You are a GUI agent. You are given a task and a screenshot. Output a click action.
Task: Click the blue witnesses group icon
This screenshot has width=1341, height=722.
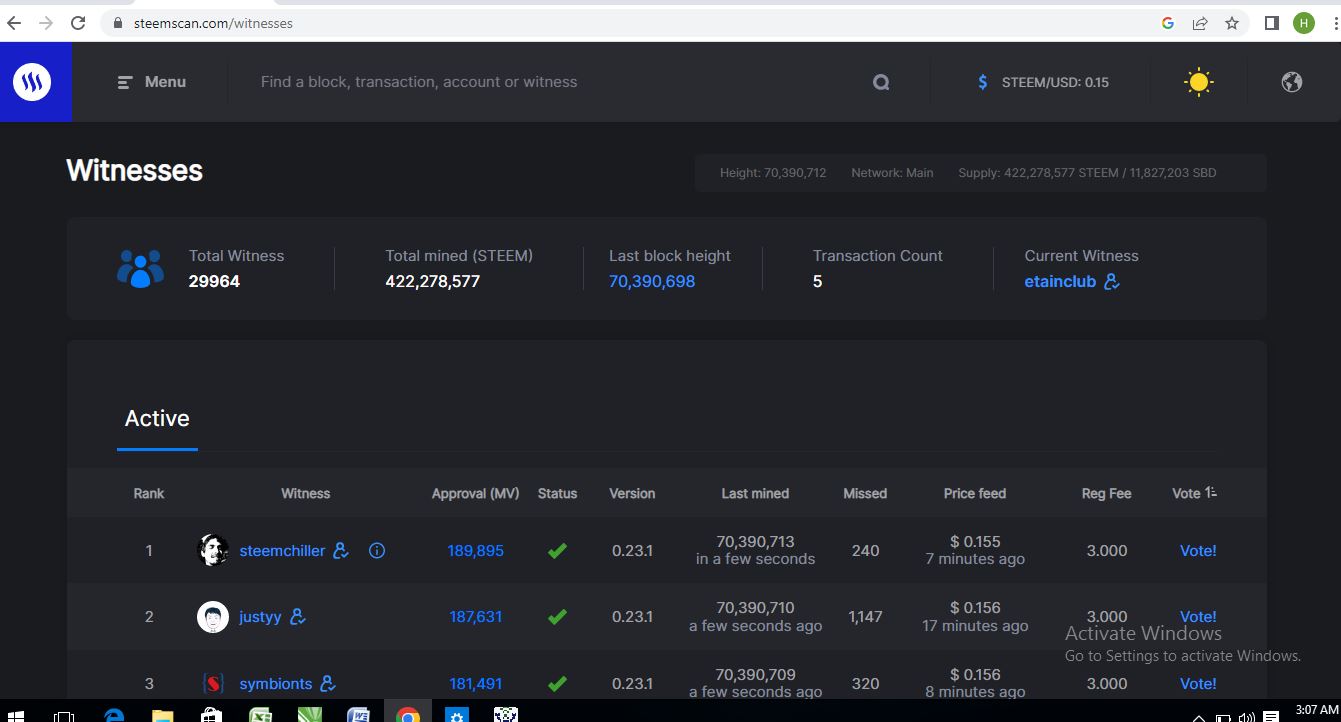(141, 269)
